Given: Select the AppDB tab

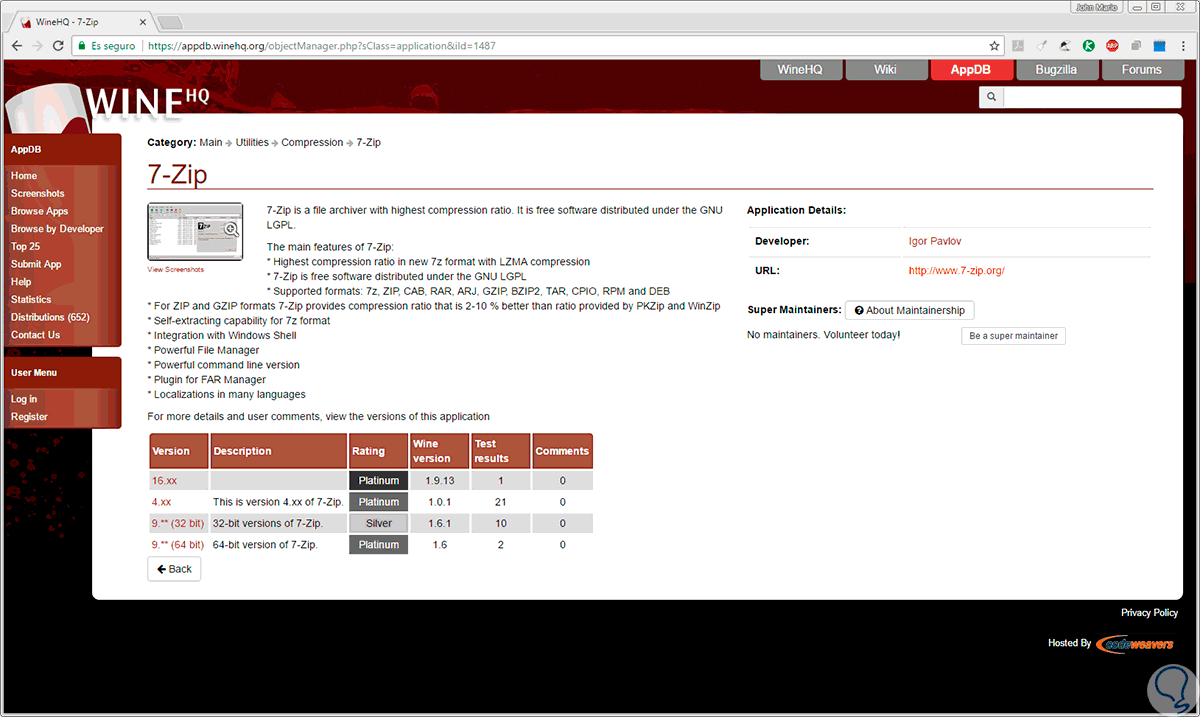Looking at the screenshot, I should [971, 70].
